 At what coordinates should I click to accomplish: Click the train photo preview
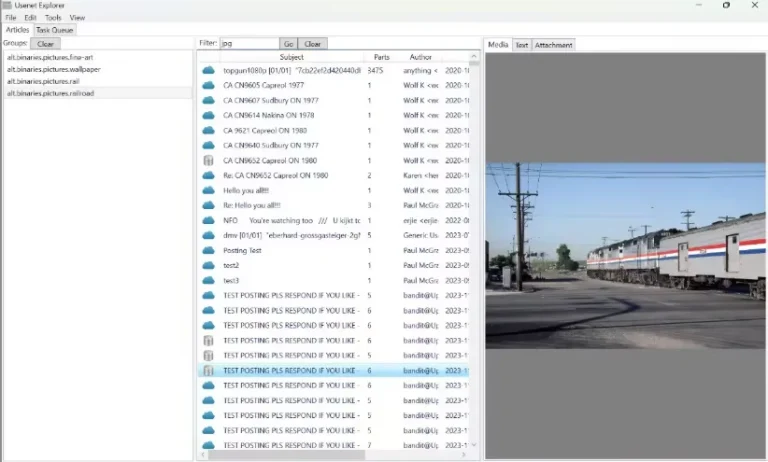[x=625, y=255]
